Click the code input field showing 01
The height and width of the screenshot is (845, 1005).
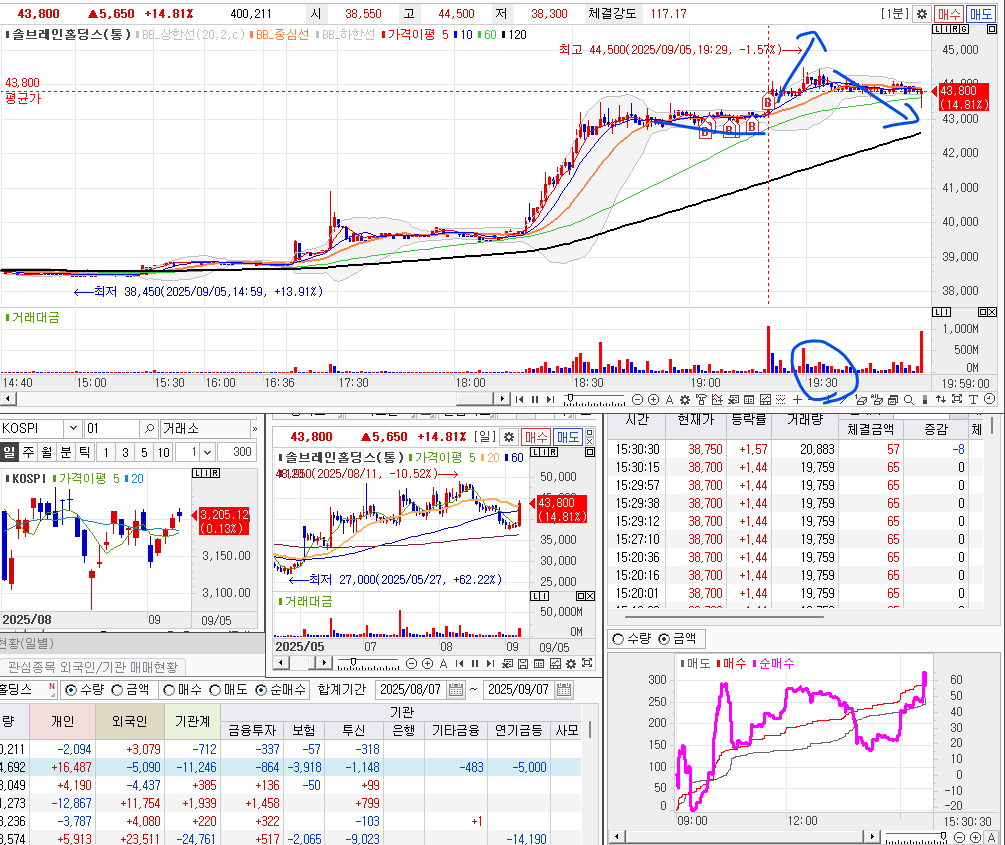(x=113, y=428)
